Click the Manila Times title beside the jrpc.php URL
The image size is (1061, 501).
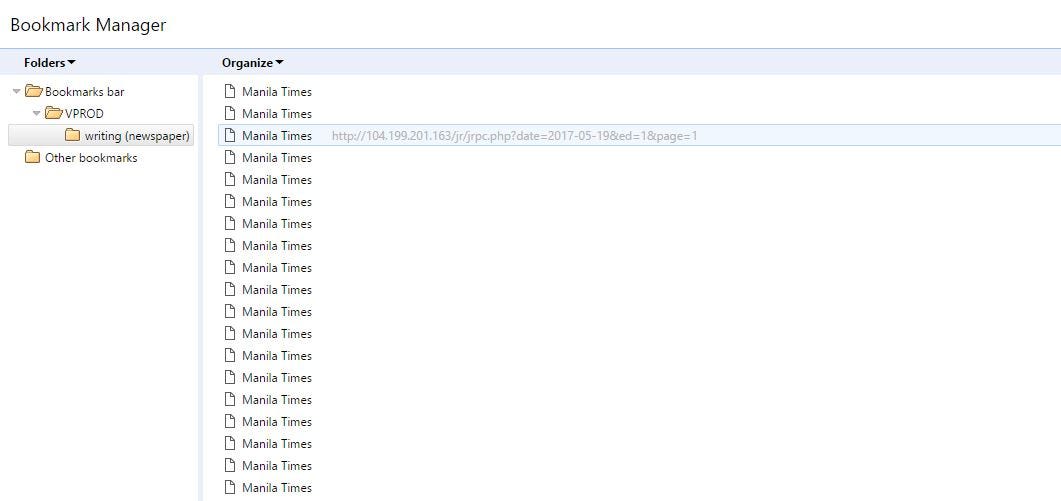point(277,136)
